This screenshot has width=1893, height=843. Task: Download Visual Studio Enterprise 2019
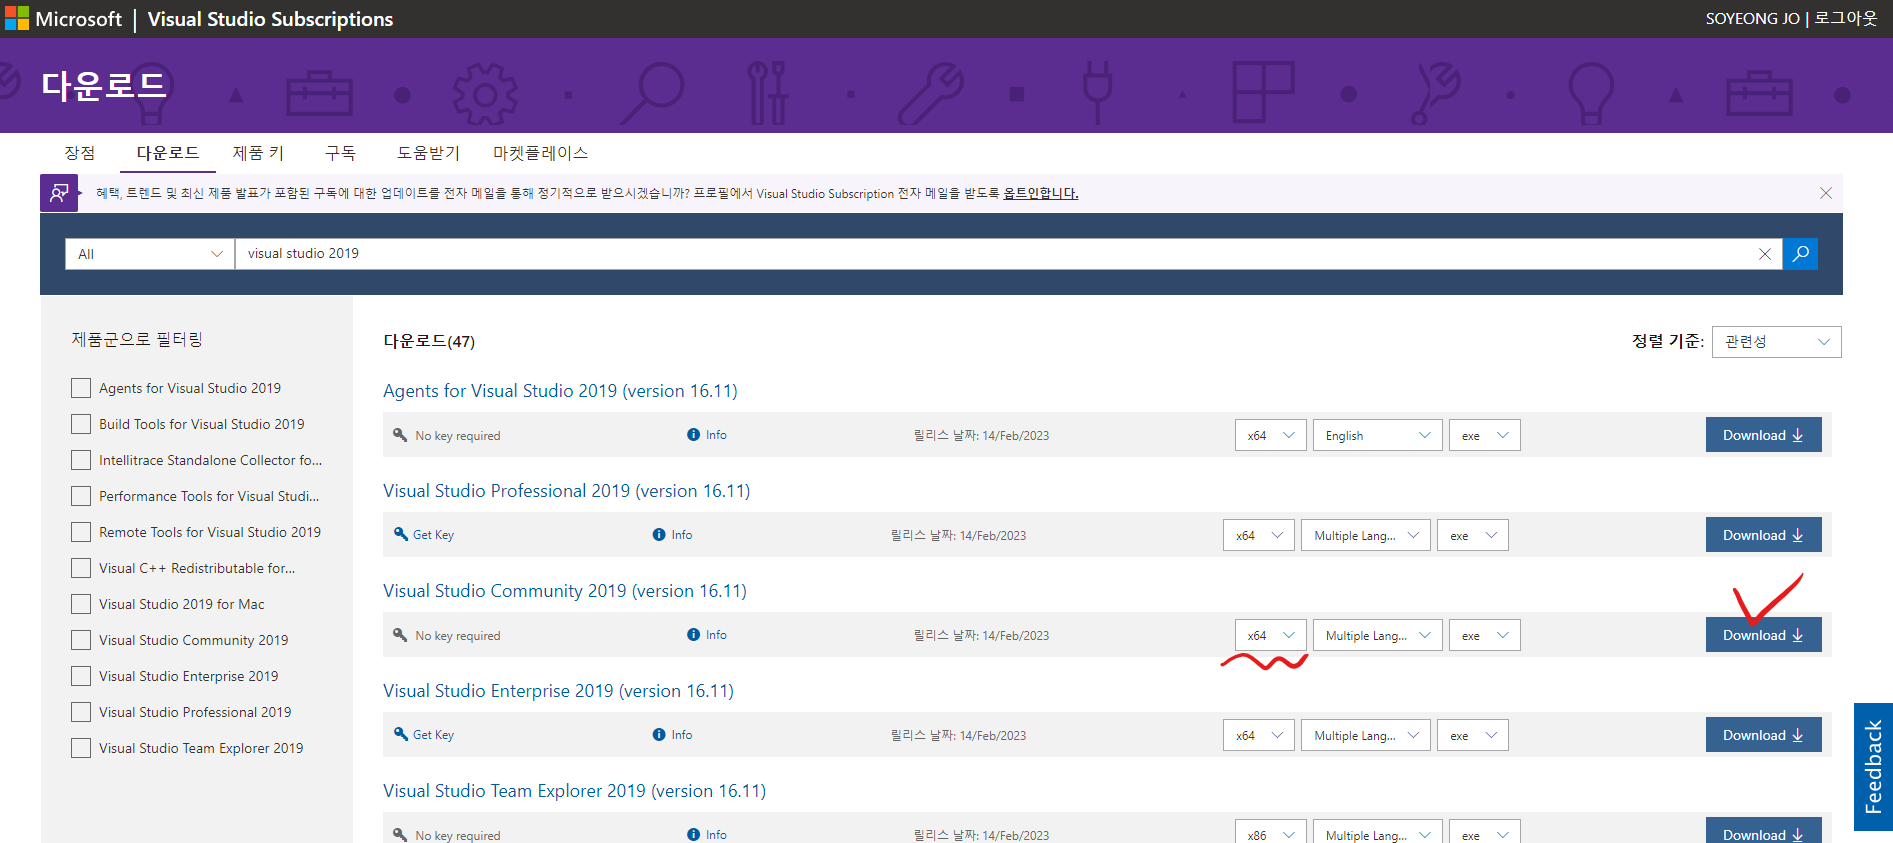(1763, 735)
